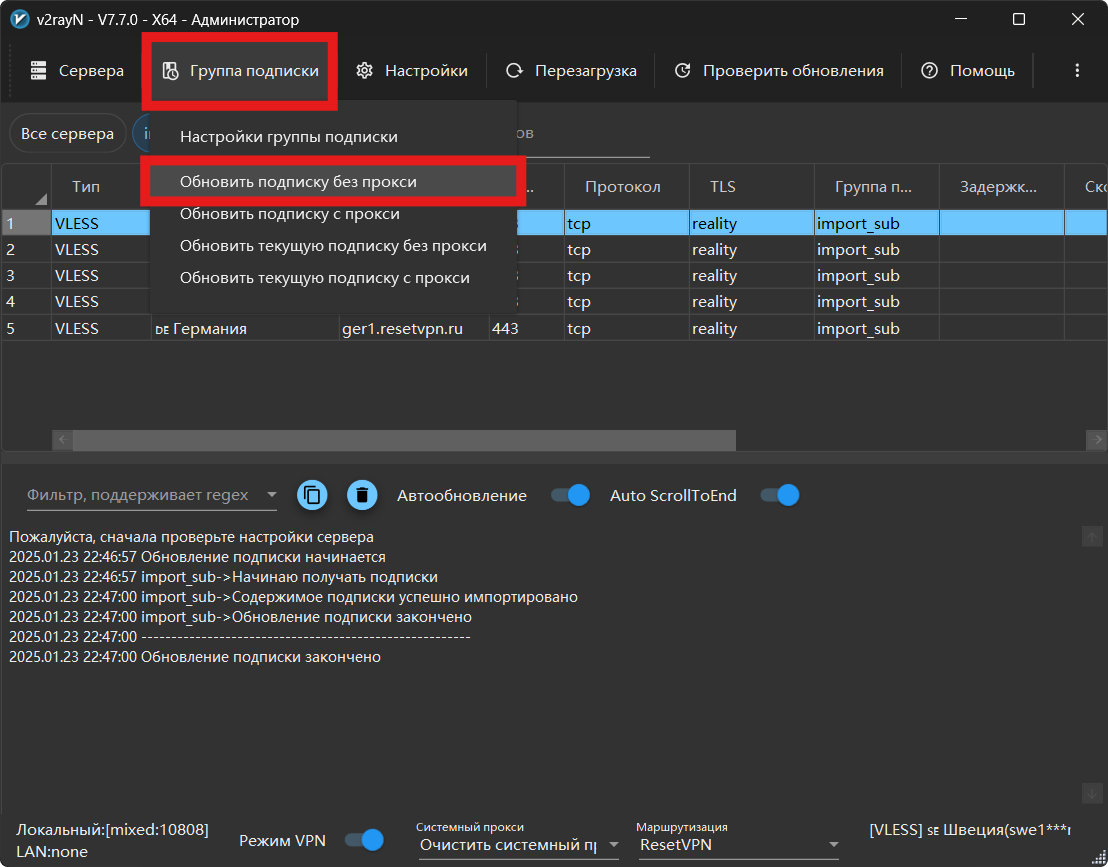Screen dimensions: 1108x867
Task: Clear log with the trash icon
Action: coord(363,495)
